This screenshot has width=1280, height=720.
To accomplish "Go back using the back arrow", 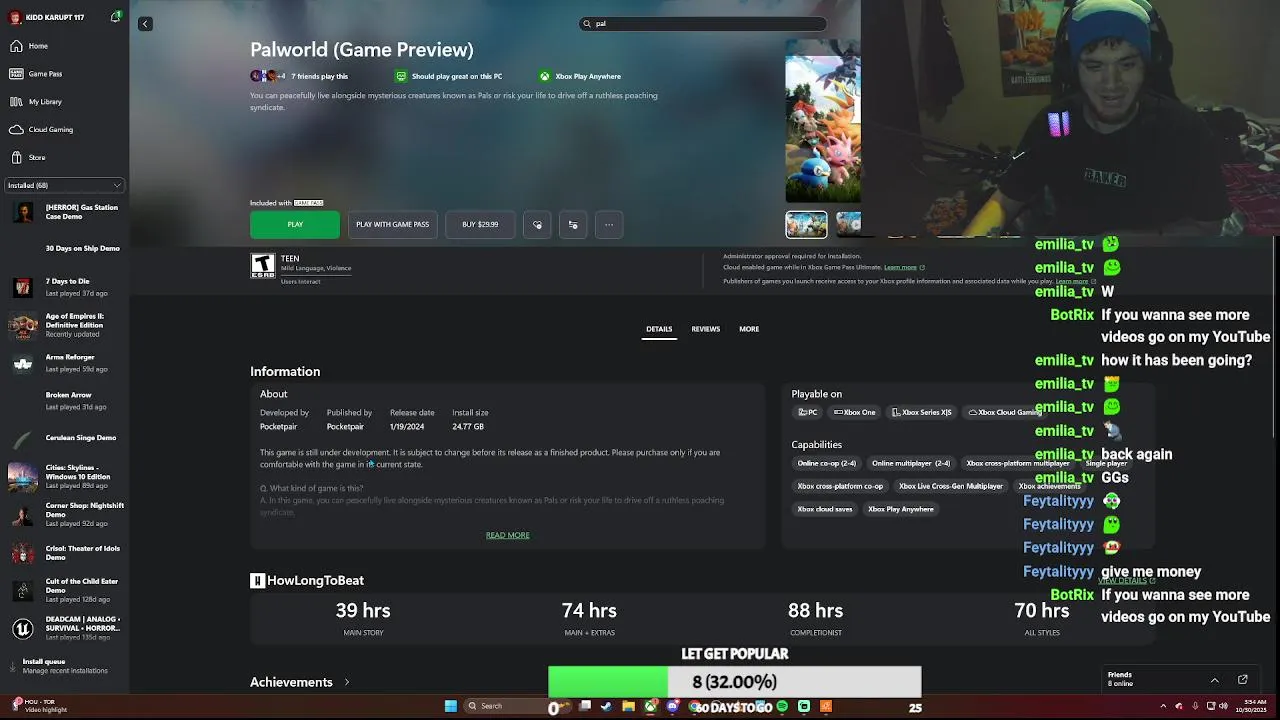I will tap(145, 24).
